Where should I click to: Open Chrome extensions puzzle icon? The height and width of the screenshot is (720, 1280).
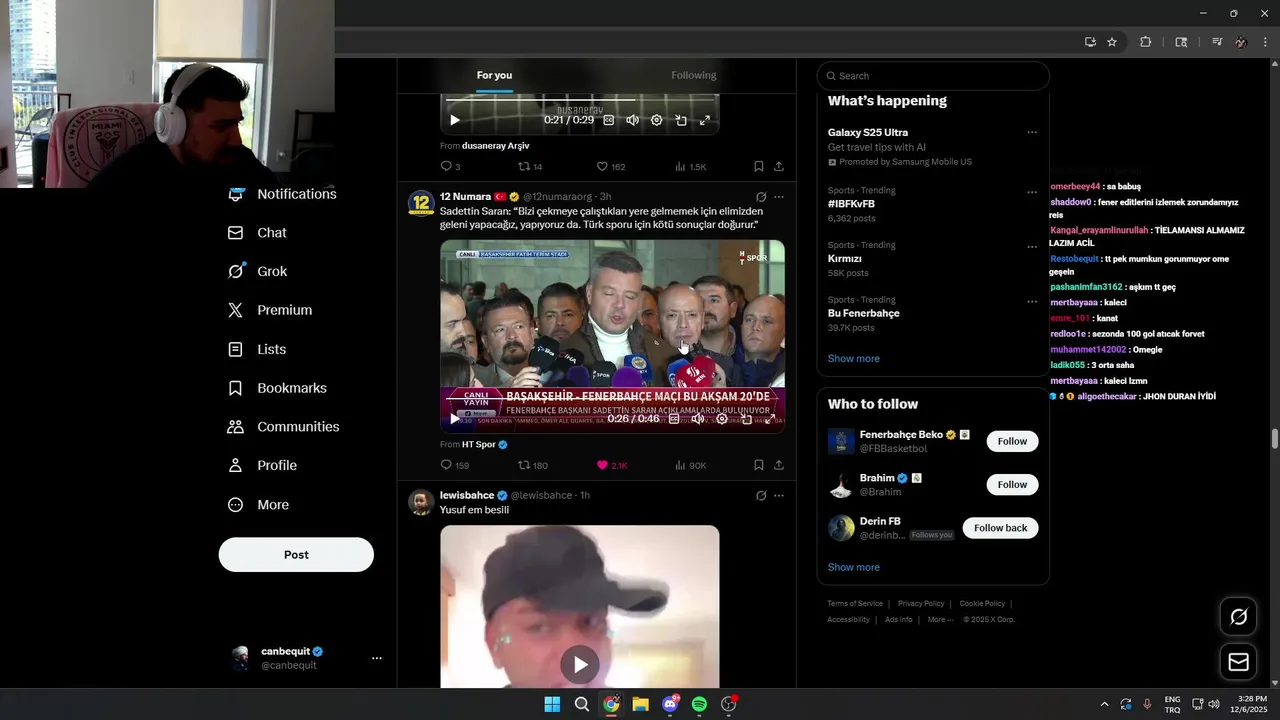coord(1146,42)
